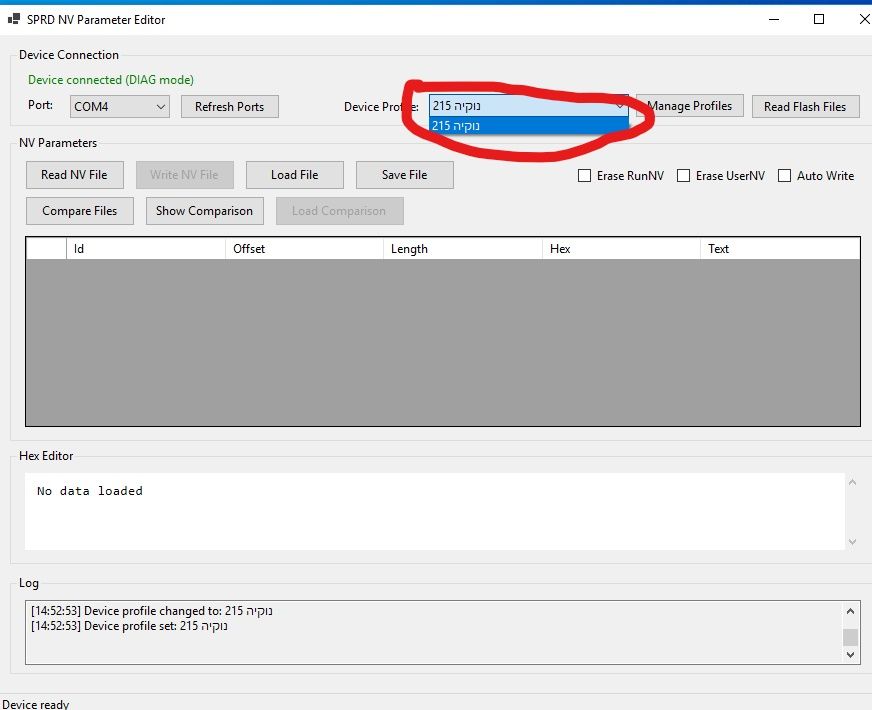Open Compare Files
Image resolution: width=872 pixels, height=710 pixels.
(80, 211)
